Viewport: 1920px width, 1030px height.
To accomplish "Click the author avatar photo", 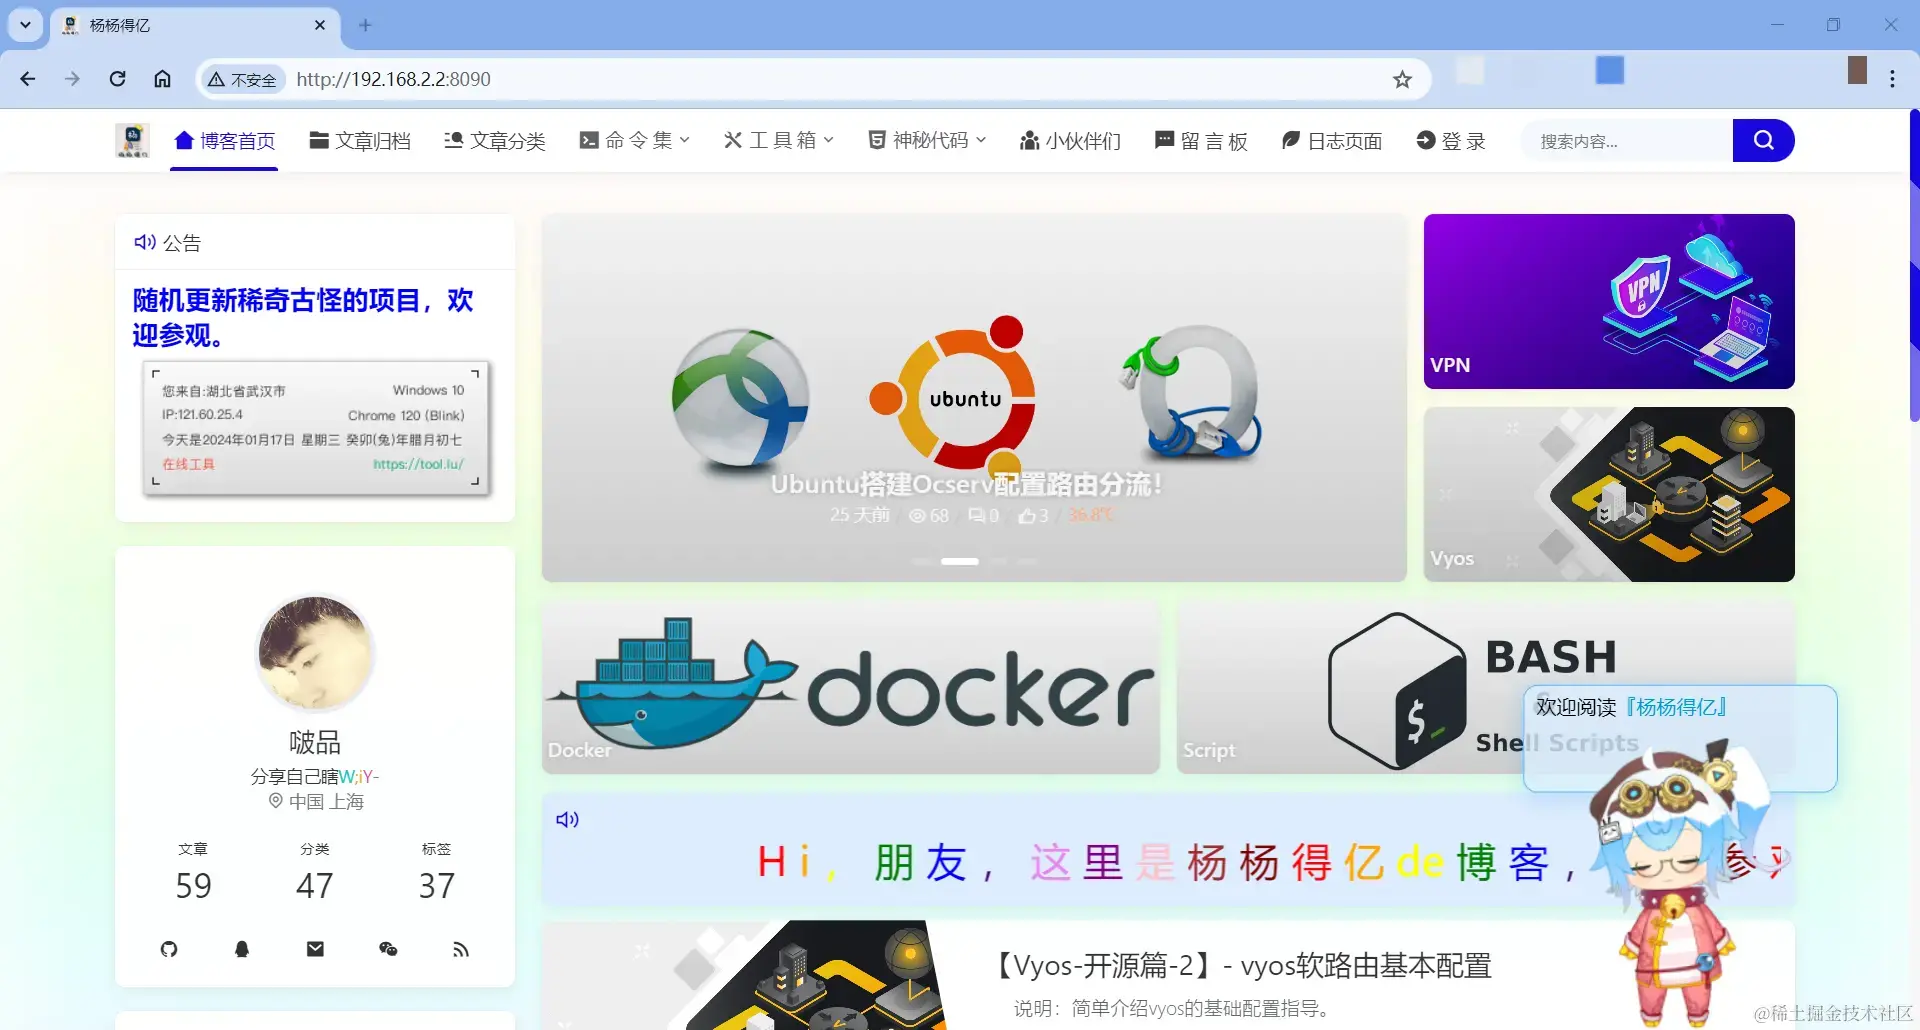I will 315,653.
